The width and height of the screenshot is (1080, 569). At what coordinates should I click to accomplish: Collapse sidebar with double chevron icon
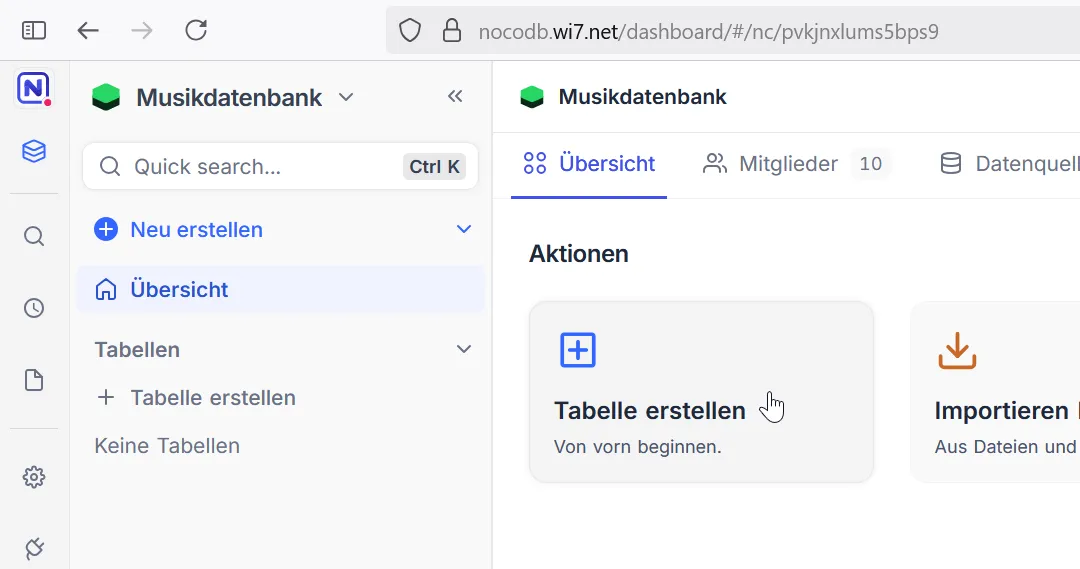[455, 97]
